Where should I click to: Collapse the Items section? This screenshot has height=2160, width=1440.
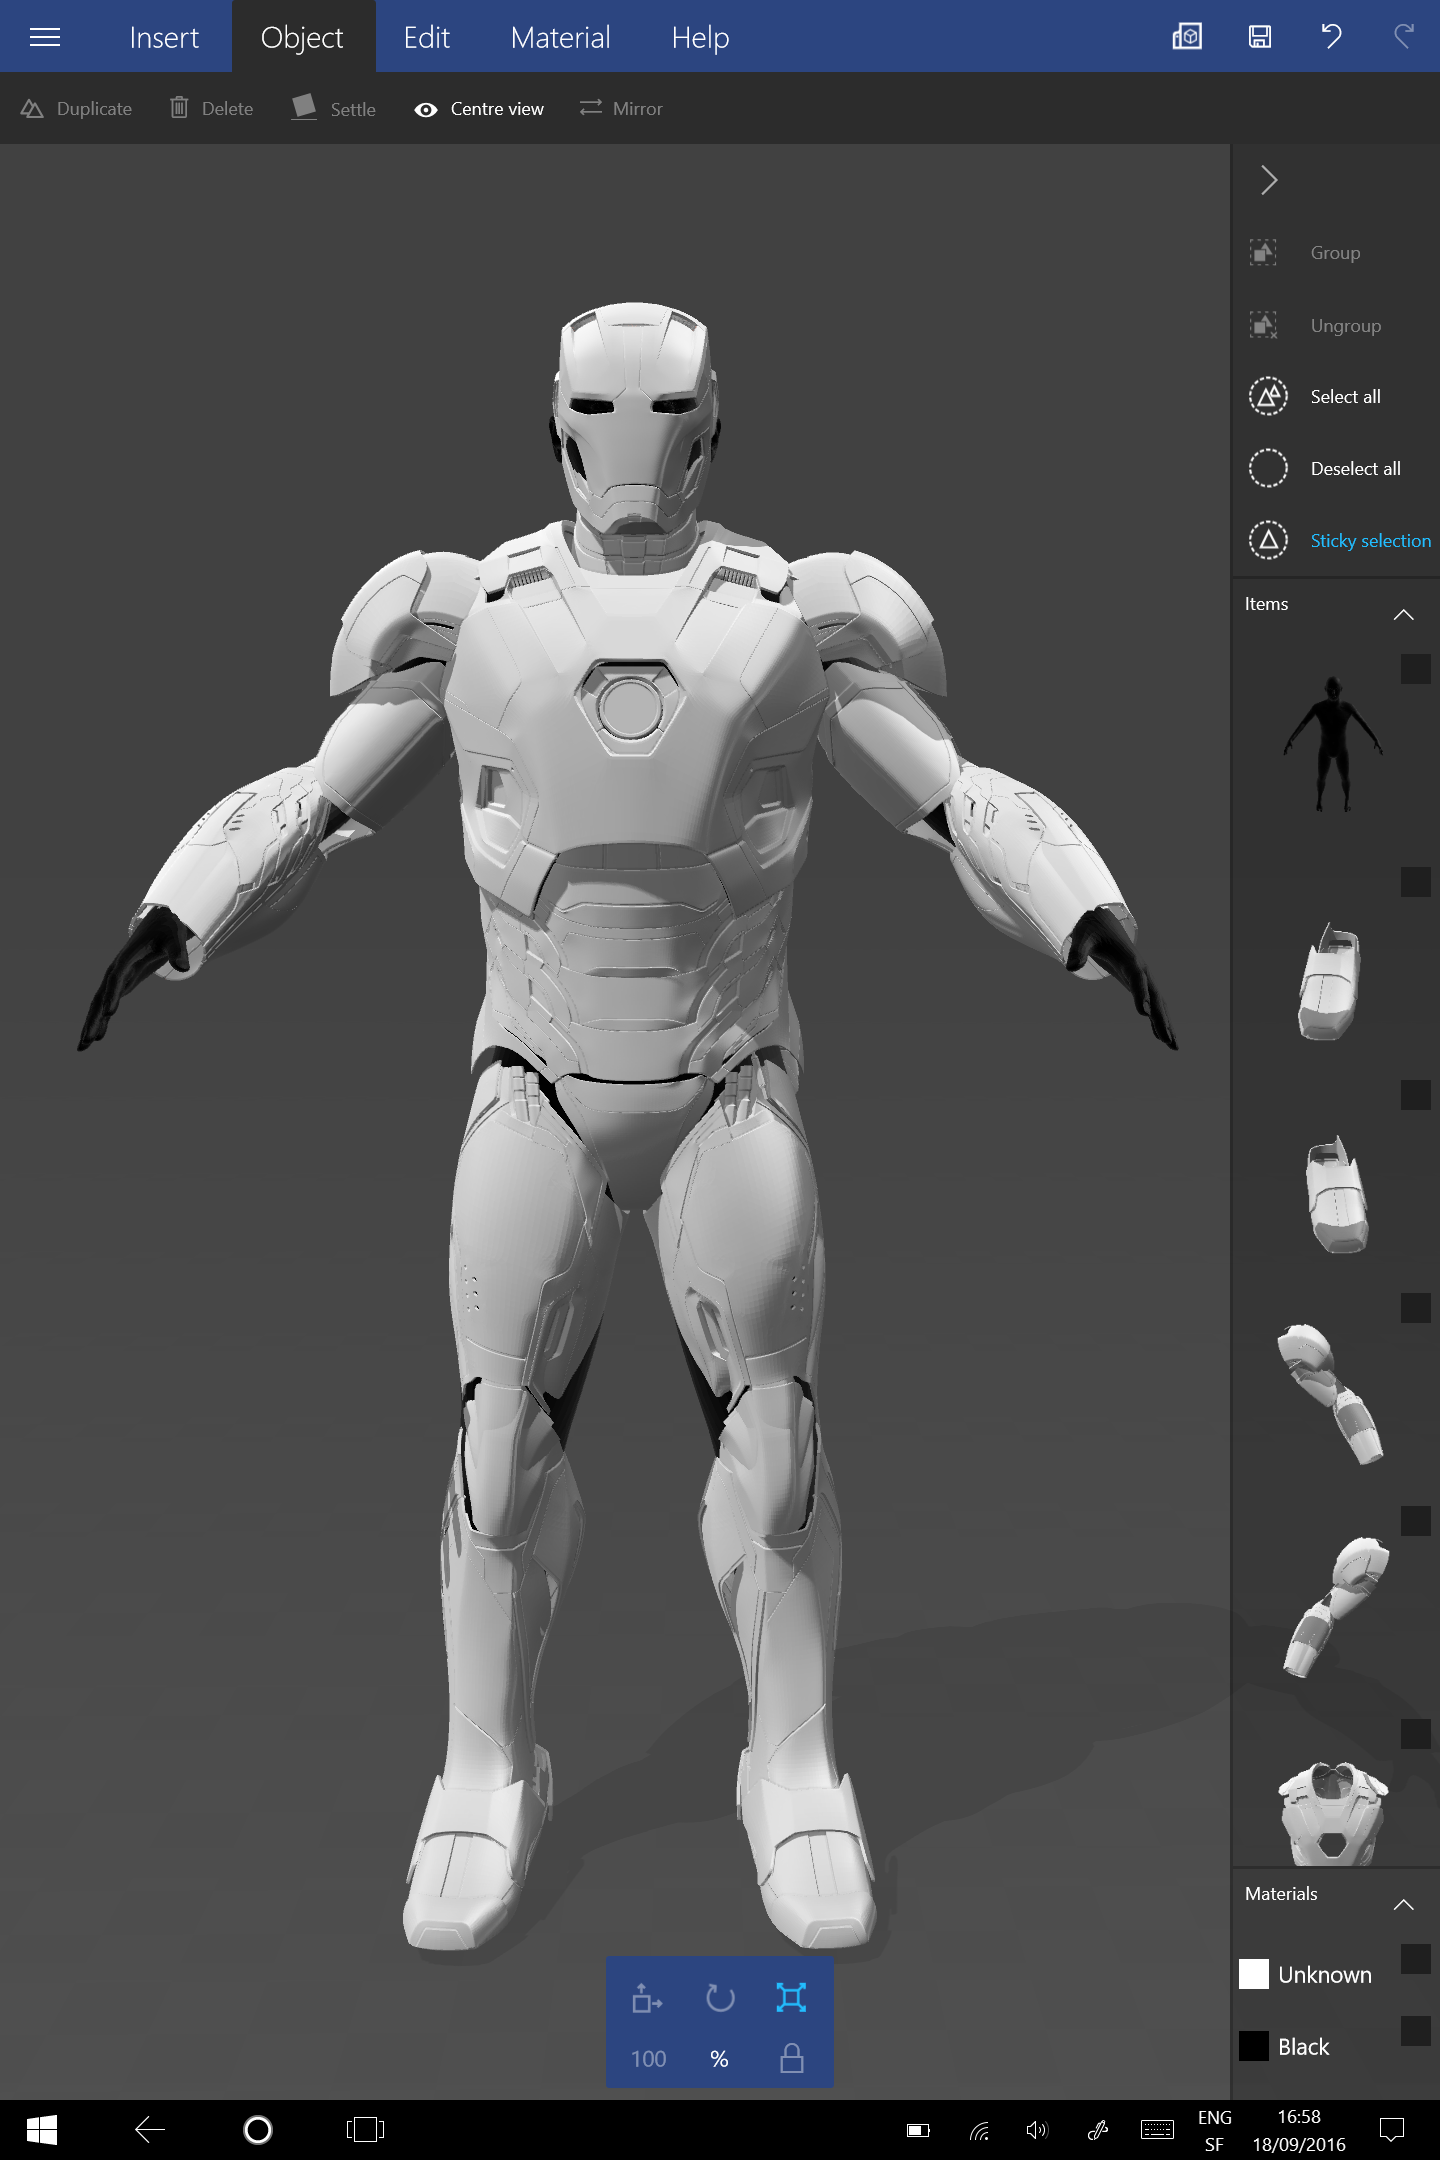[x=1403, y=614]
